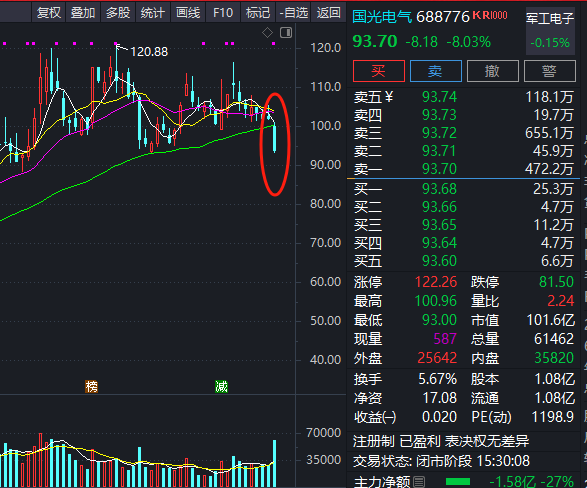Click the blue 卖 sell button
This screenshot has width=587, height=488.
click(x=436, y=71)
